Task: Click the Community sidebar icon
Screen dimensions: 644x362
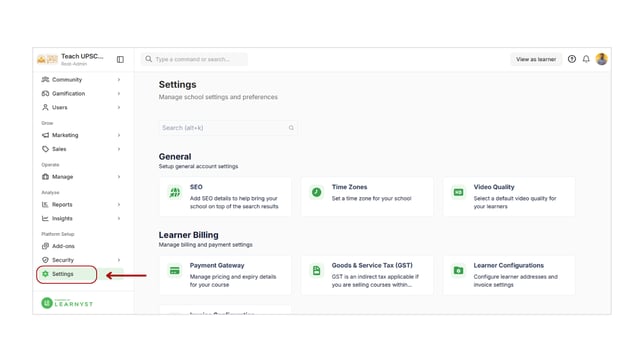Action: (45, 79)
